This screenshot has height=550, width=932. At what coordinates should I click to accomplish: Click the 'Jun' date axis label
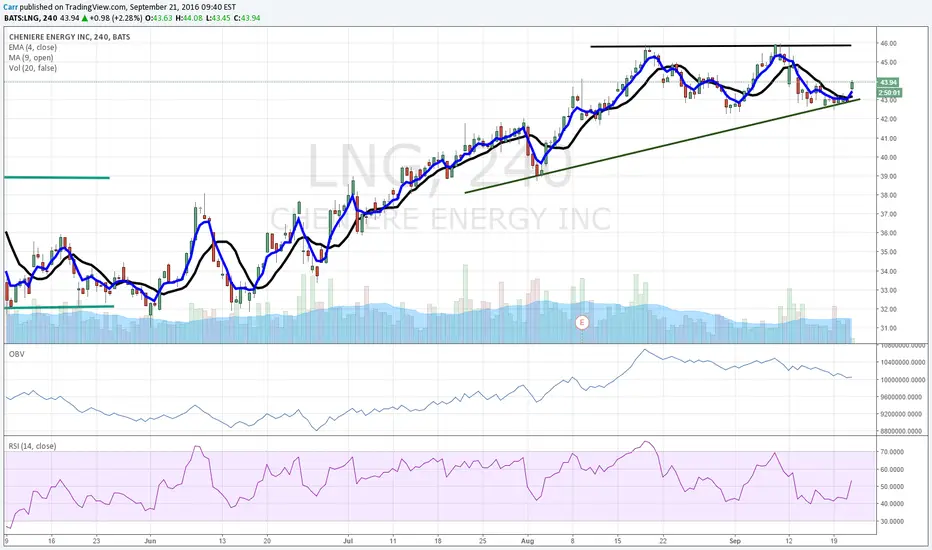150,541
